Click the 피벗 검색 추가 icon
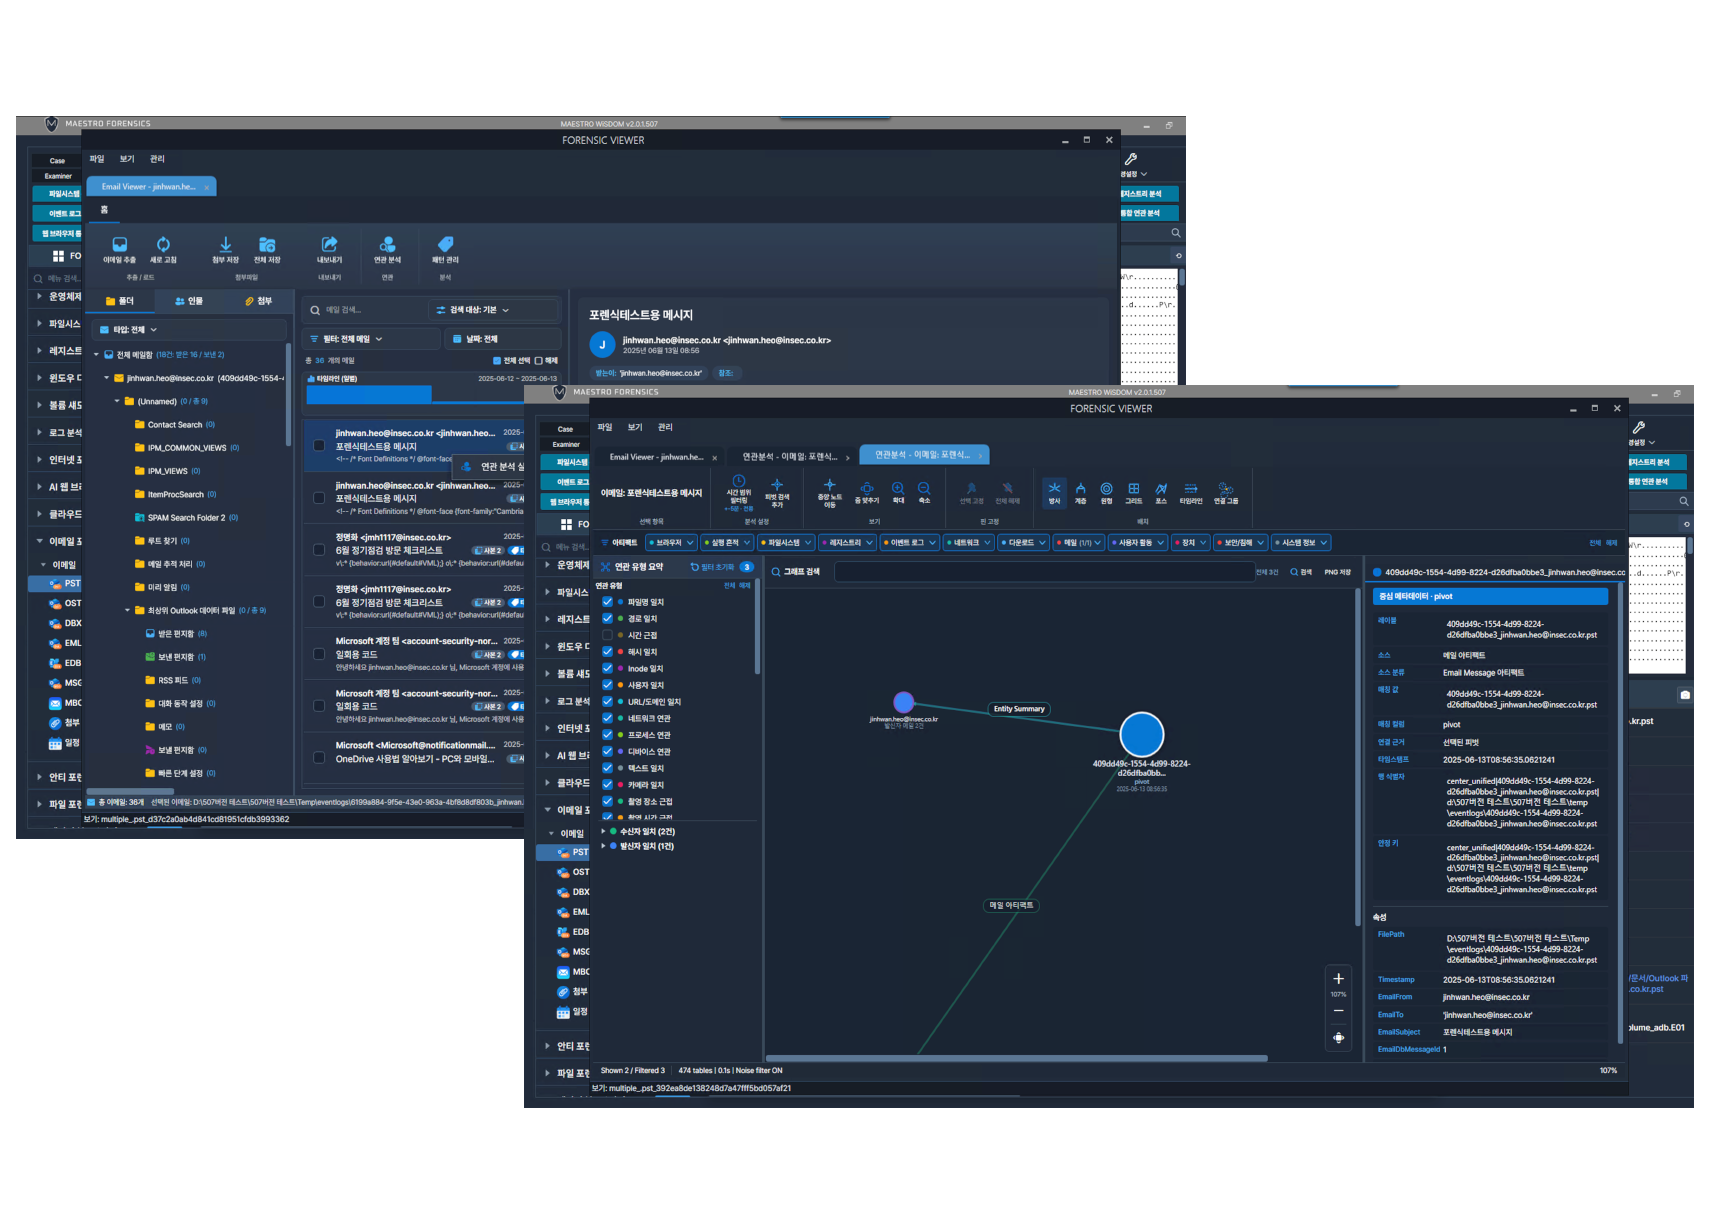This screenshot has width=1710, height=1224. coord(777,485)
